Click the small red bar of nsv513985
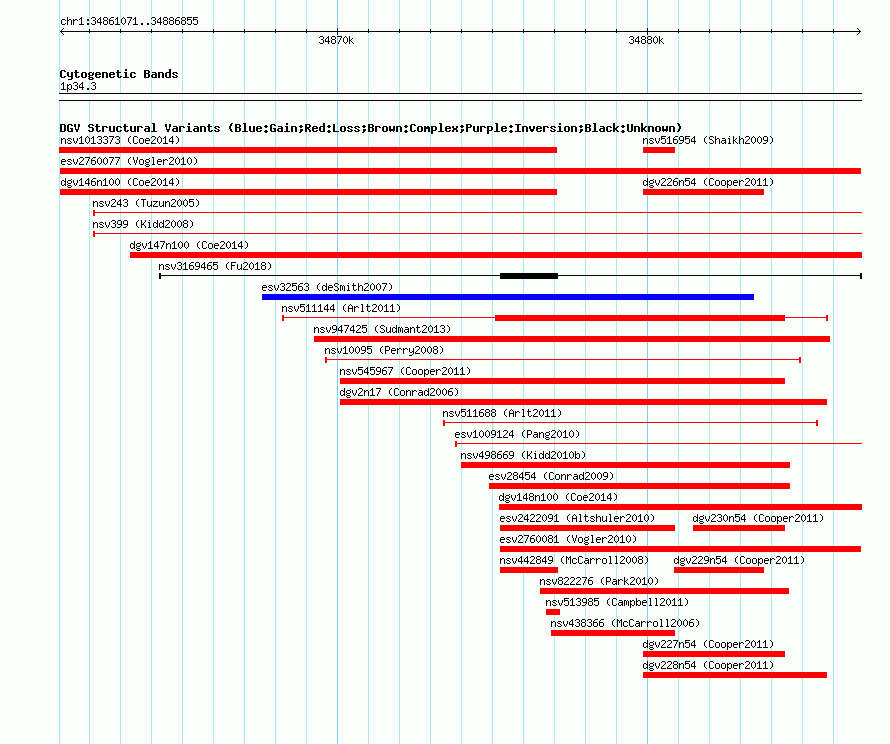The width and height of the screenshot is (890, 744). pos(553,612)
